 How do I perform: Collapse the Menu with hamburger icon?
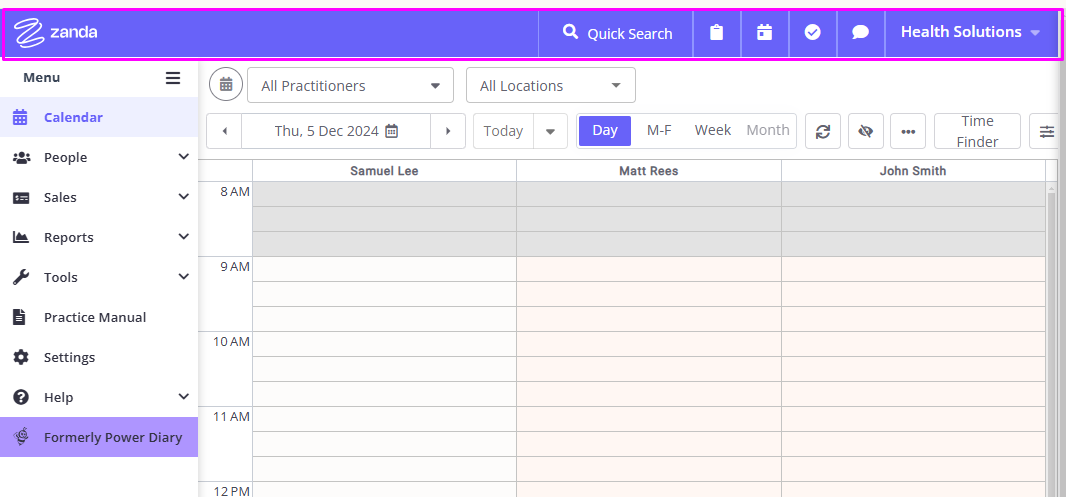[x=173, y=78]
